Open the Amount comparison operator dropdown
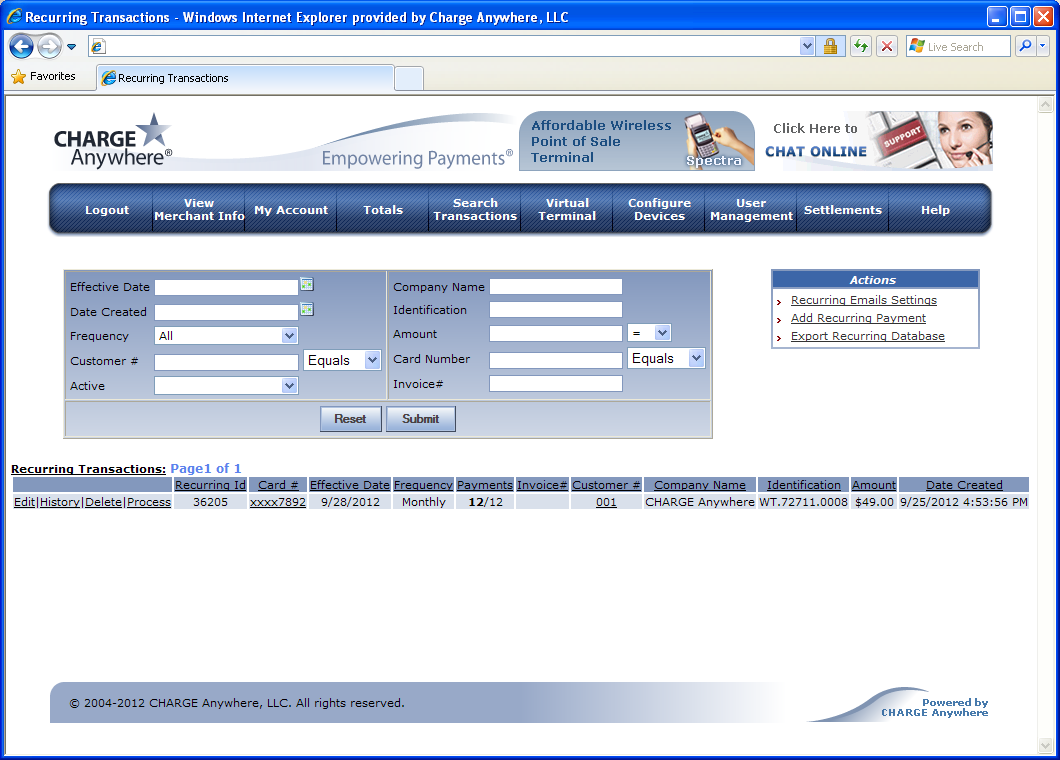 coord(661,333)
